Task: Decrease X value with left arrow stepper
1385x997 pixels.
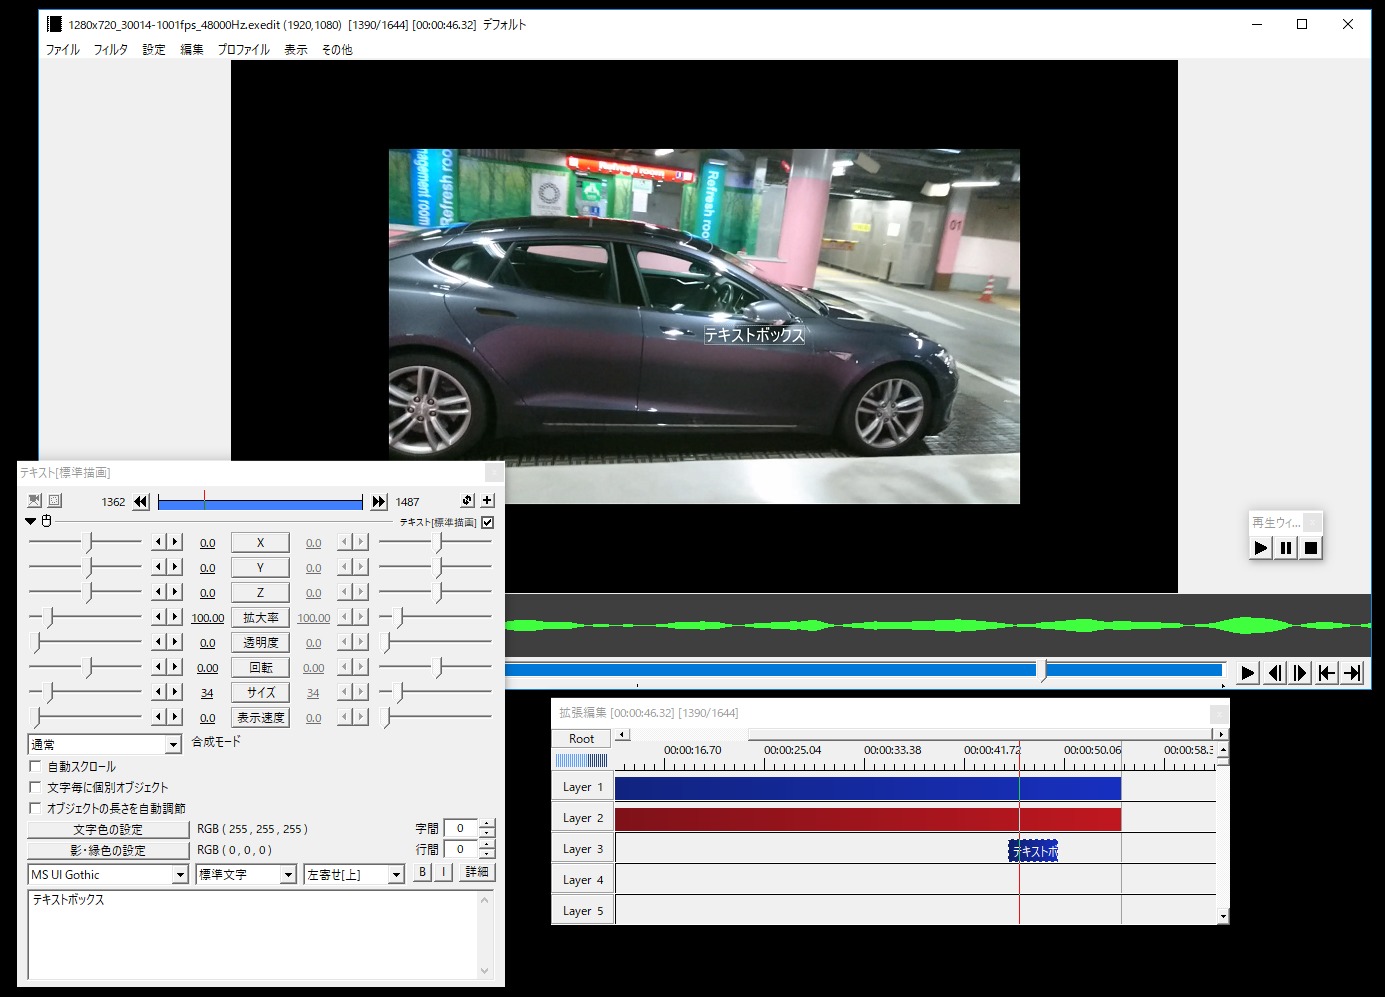Action: click(x=158, y=542)
